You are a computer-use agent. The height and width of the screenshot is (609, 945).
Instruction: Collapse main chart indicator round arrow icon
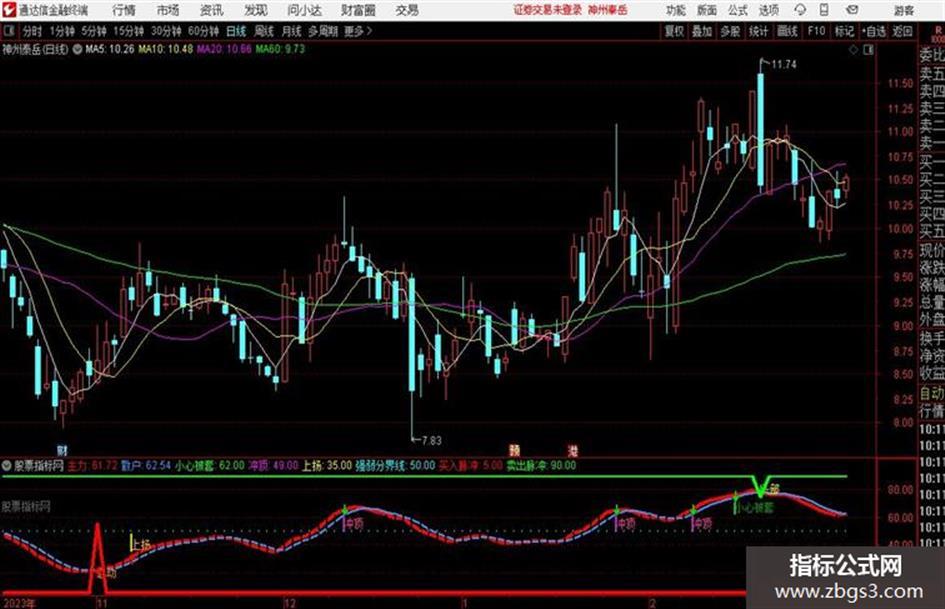(78, 49)
